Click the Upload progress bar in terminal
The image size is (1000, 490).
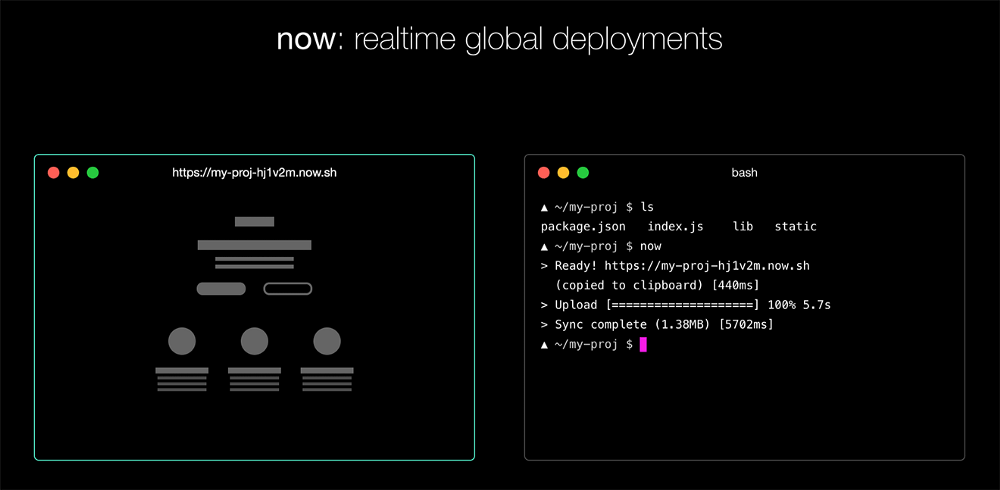682,305
